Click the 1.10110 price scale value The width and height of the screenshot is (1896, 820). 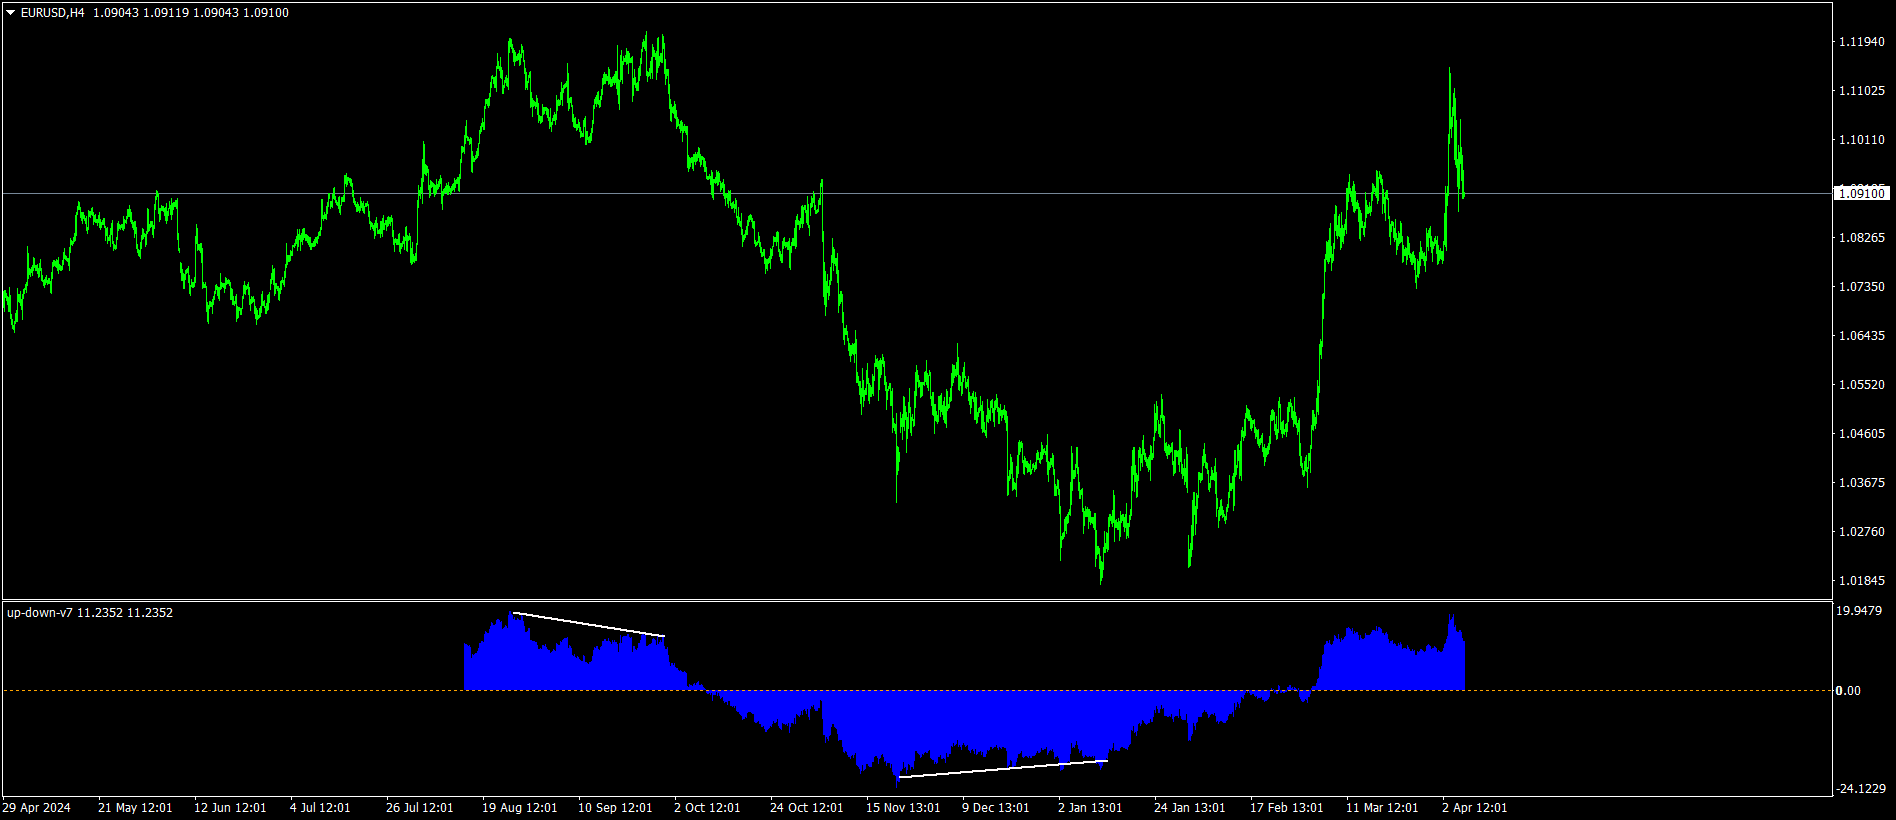tap(1862, 139)
